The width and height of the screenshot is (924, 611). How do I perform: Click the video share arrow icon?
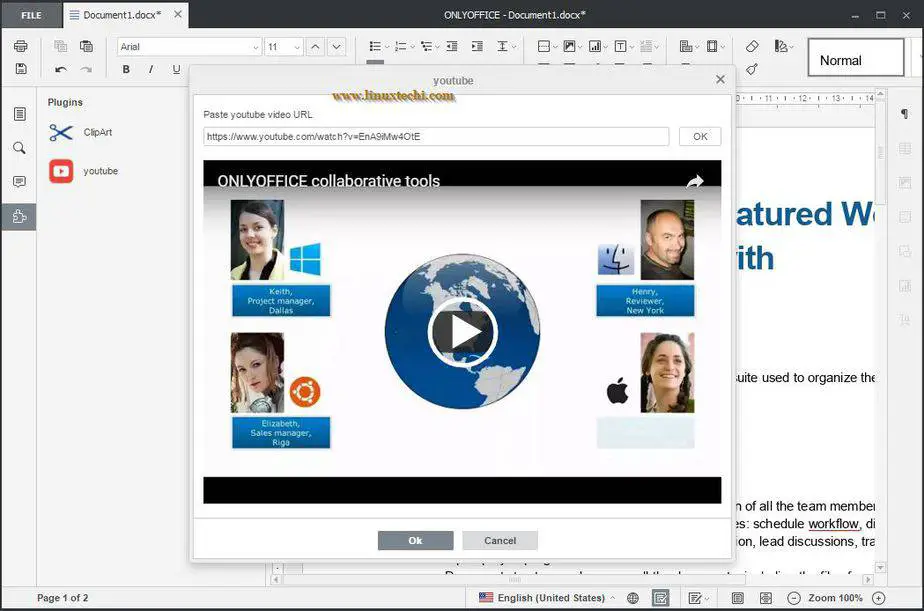(x=695, y=181)
